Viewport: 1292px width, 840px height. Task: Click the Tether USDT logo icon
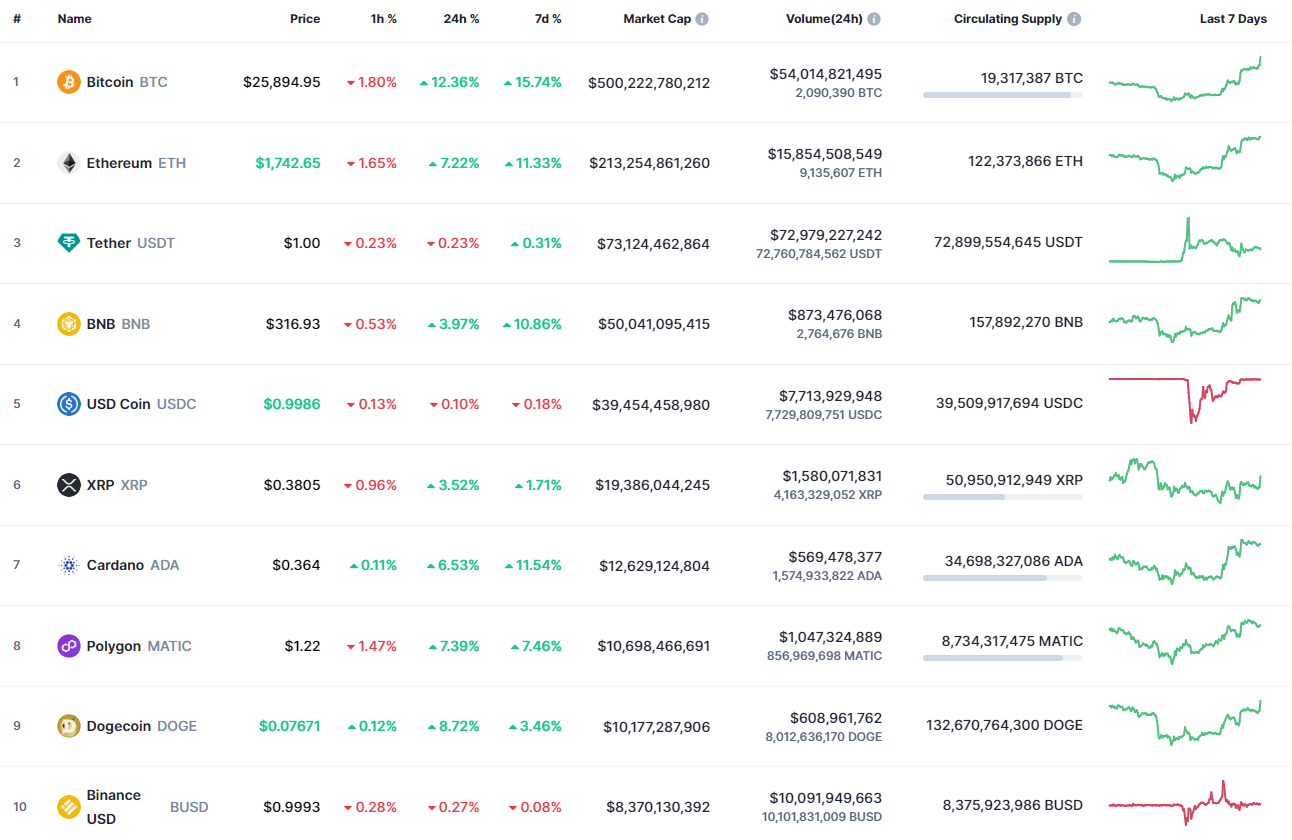click(67, 243)
